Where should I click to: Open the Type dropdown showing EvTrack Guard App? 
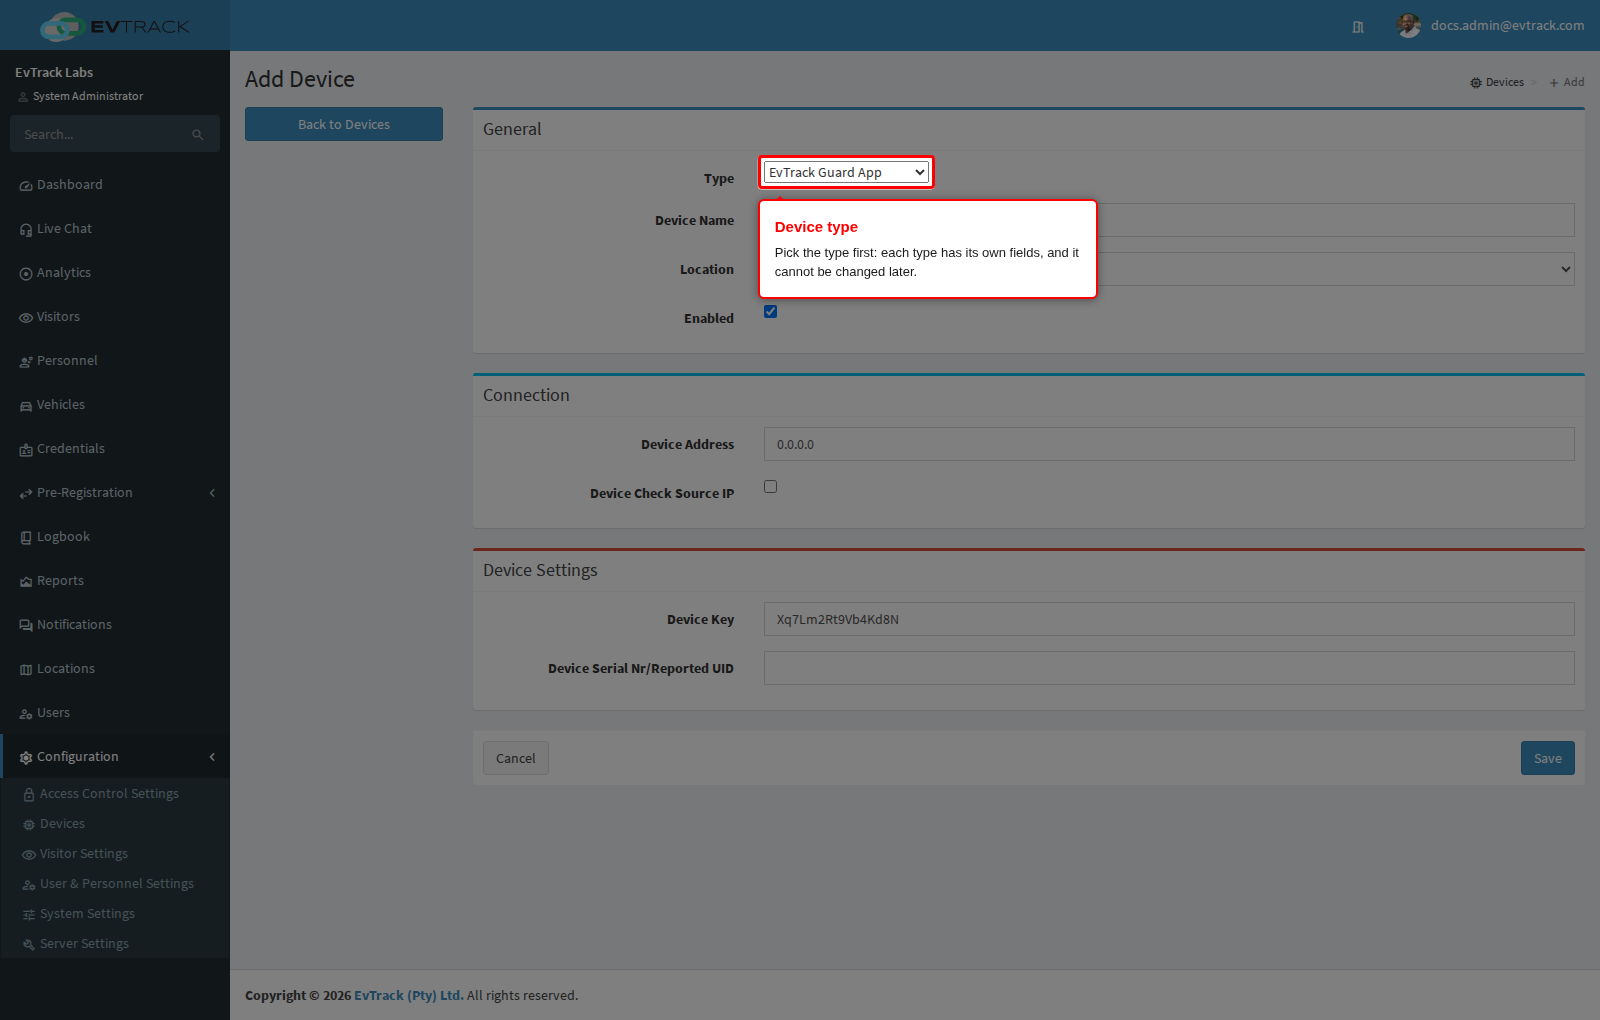pos(846,172)
